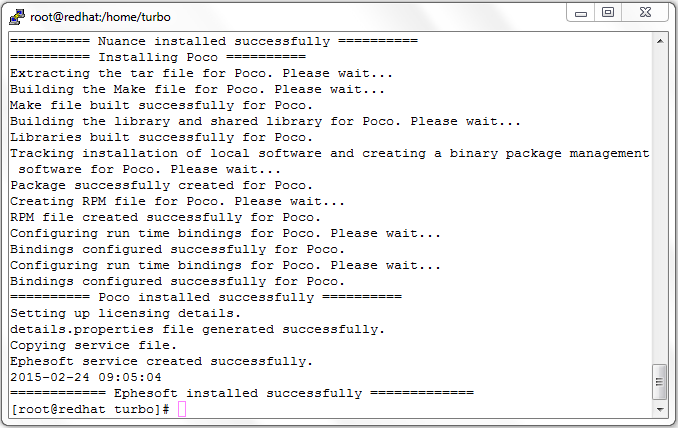
Task: Click the window title root@redhat:/home/turbo
Action: tap(100, 17)
